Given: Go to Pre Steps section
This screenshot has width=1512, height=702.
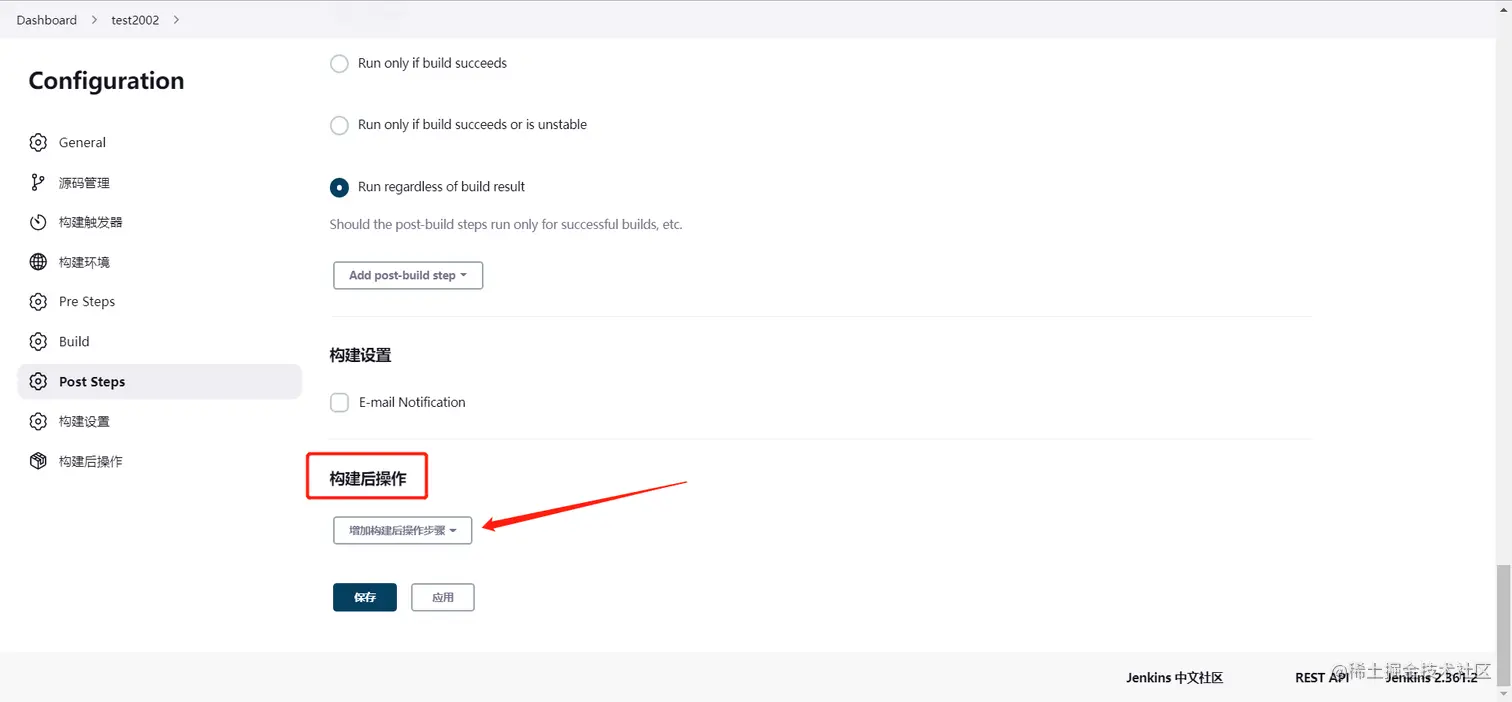Looking at the screenshot, I should pos(159,301).
